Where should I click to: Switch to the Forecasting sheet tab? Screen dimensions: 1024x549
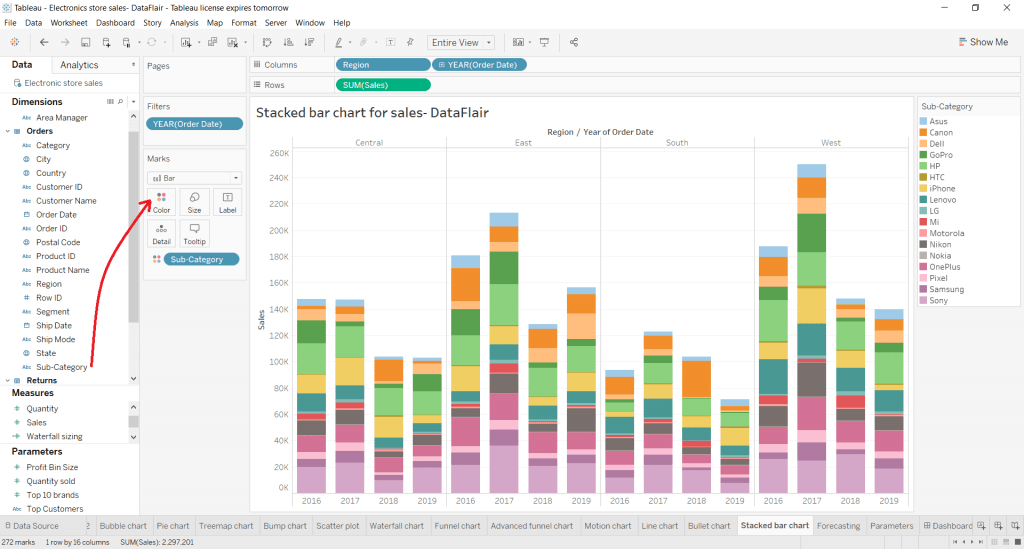click(x=838, y=525)
